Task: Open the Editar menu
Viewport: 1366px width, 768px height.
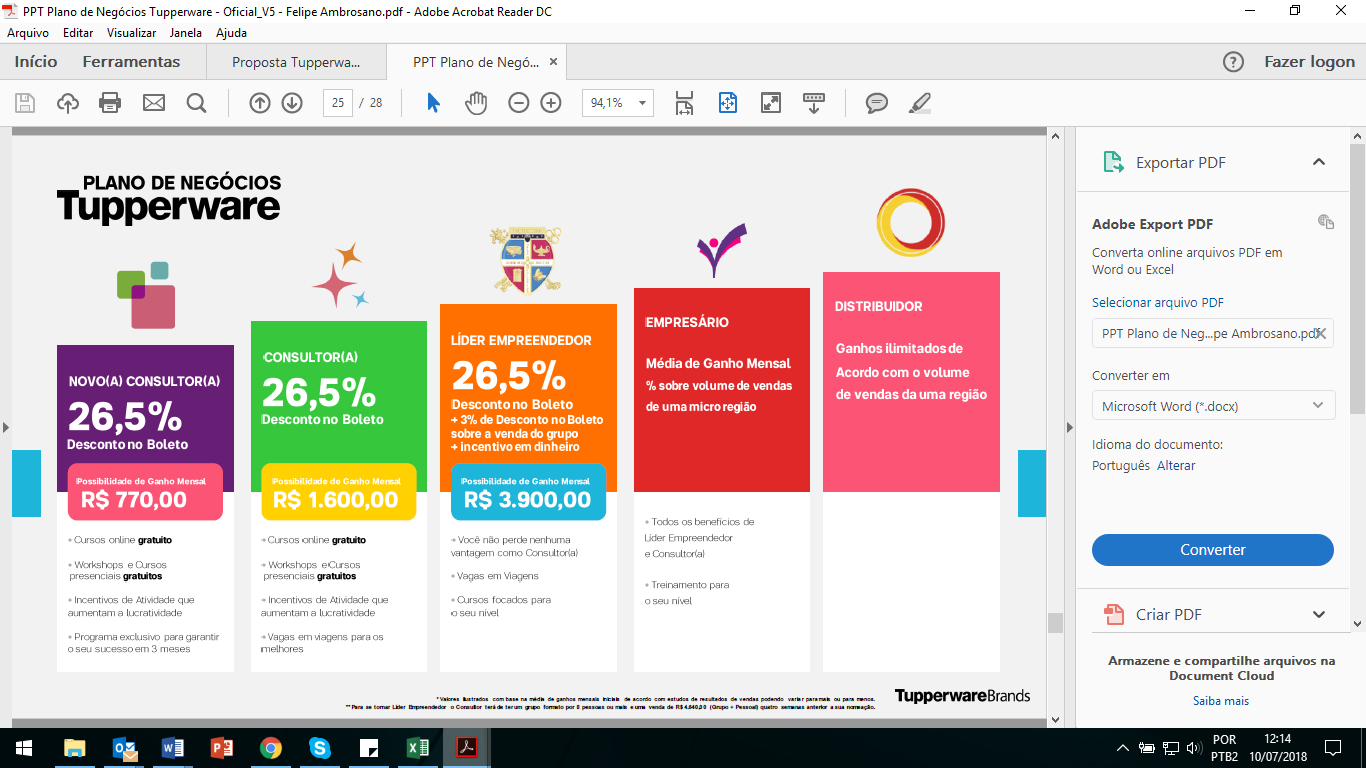Action: pos(78,33)
